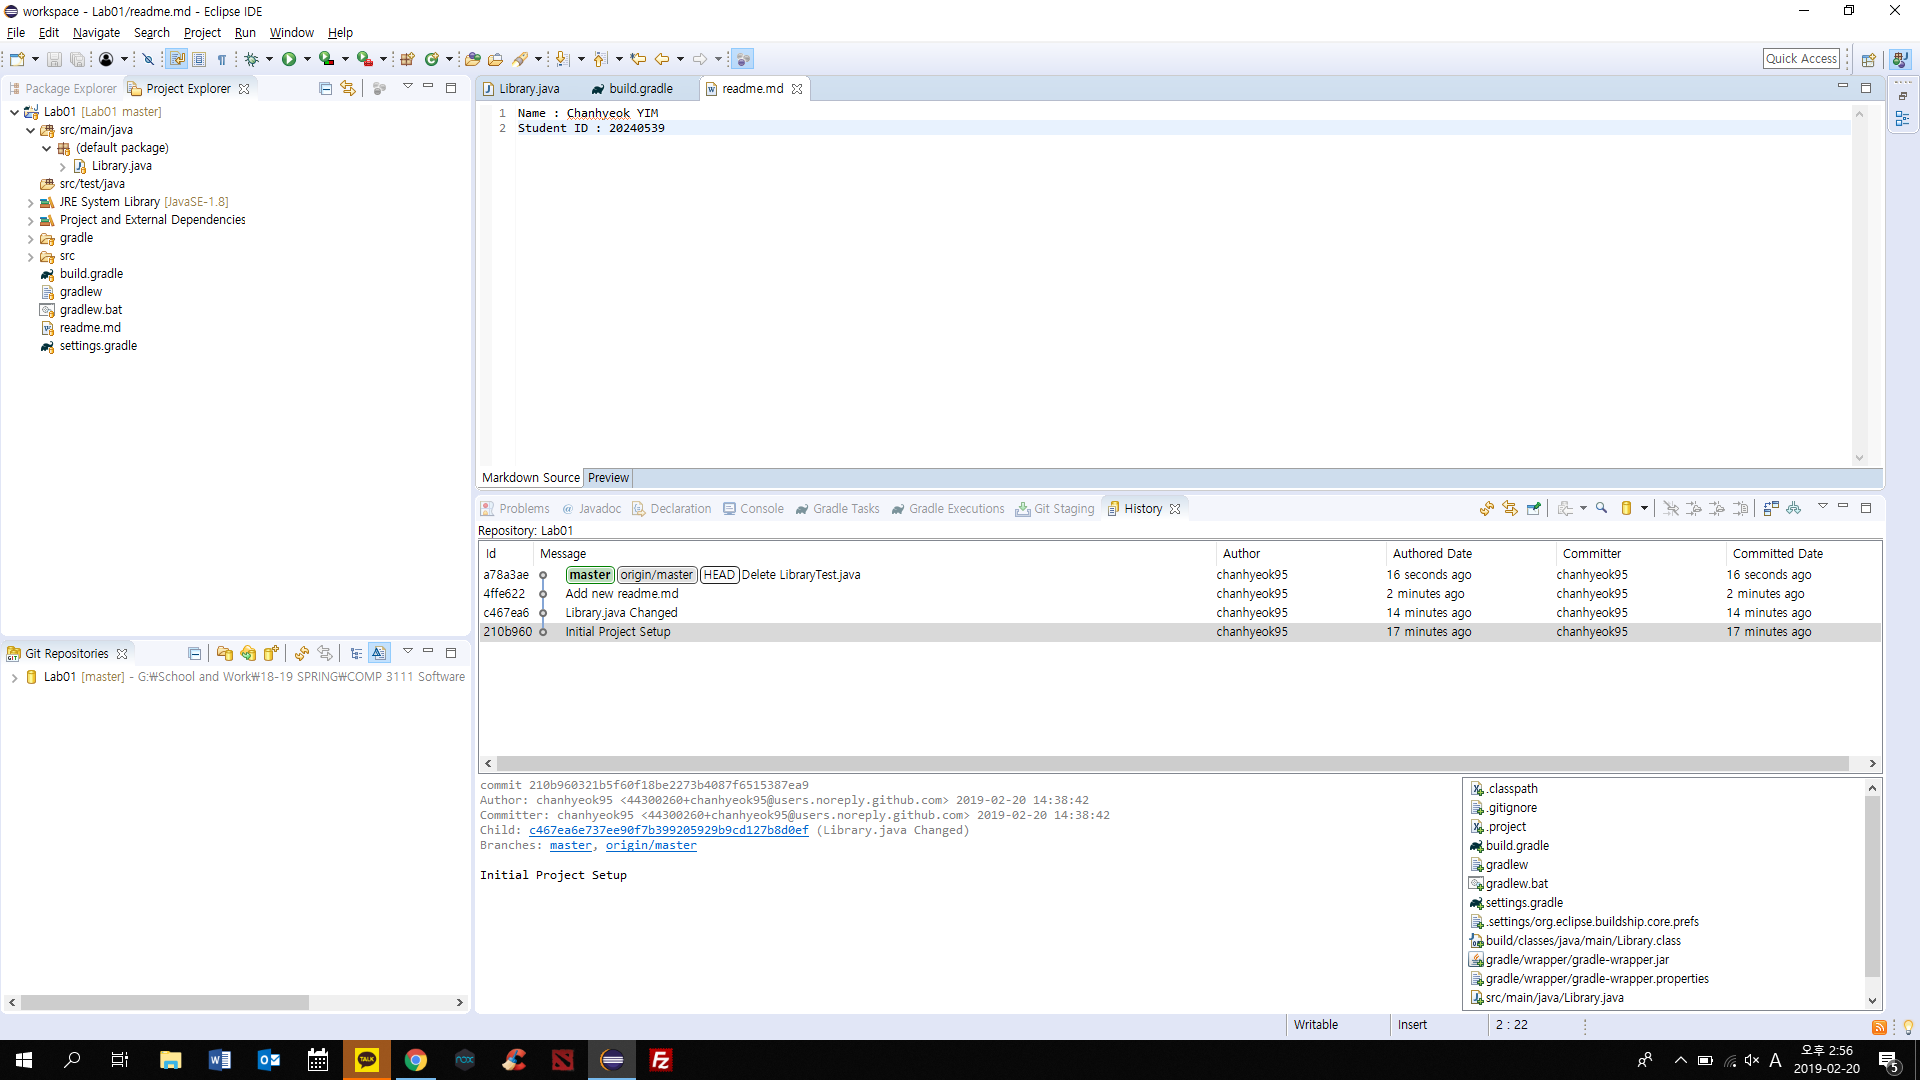Select the Debug icon in the toolbar
Viewport: 1920px width, 1080px height.
pos(251,59)
